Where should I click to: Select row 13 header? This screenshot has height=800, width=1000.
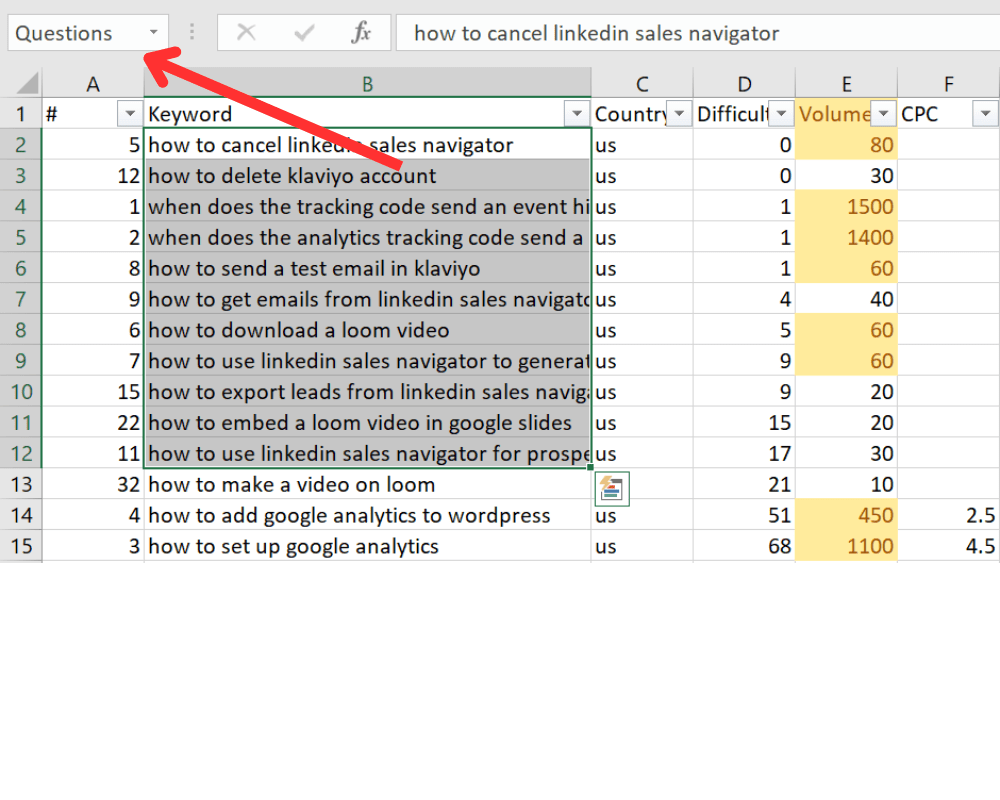click(21, 484)
